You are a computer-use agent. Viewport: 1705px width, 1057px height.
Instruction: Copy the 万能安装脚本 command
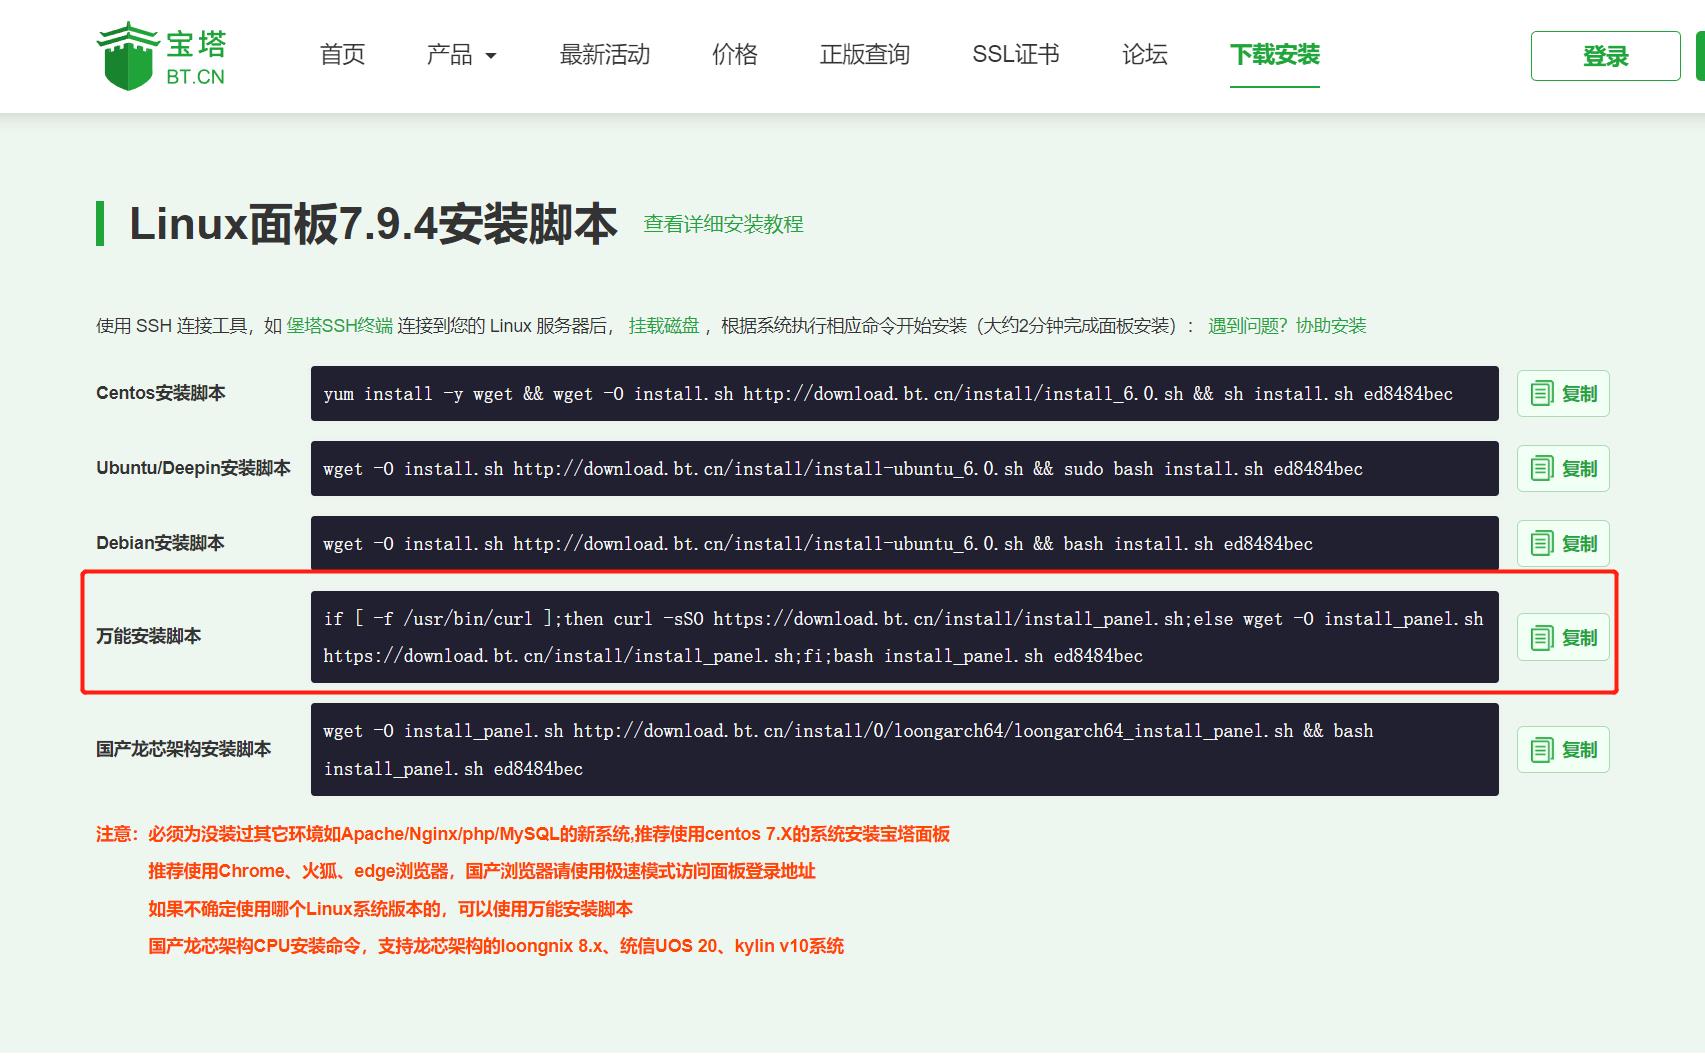click(1563, 637)
